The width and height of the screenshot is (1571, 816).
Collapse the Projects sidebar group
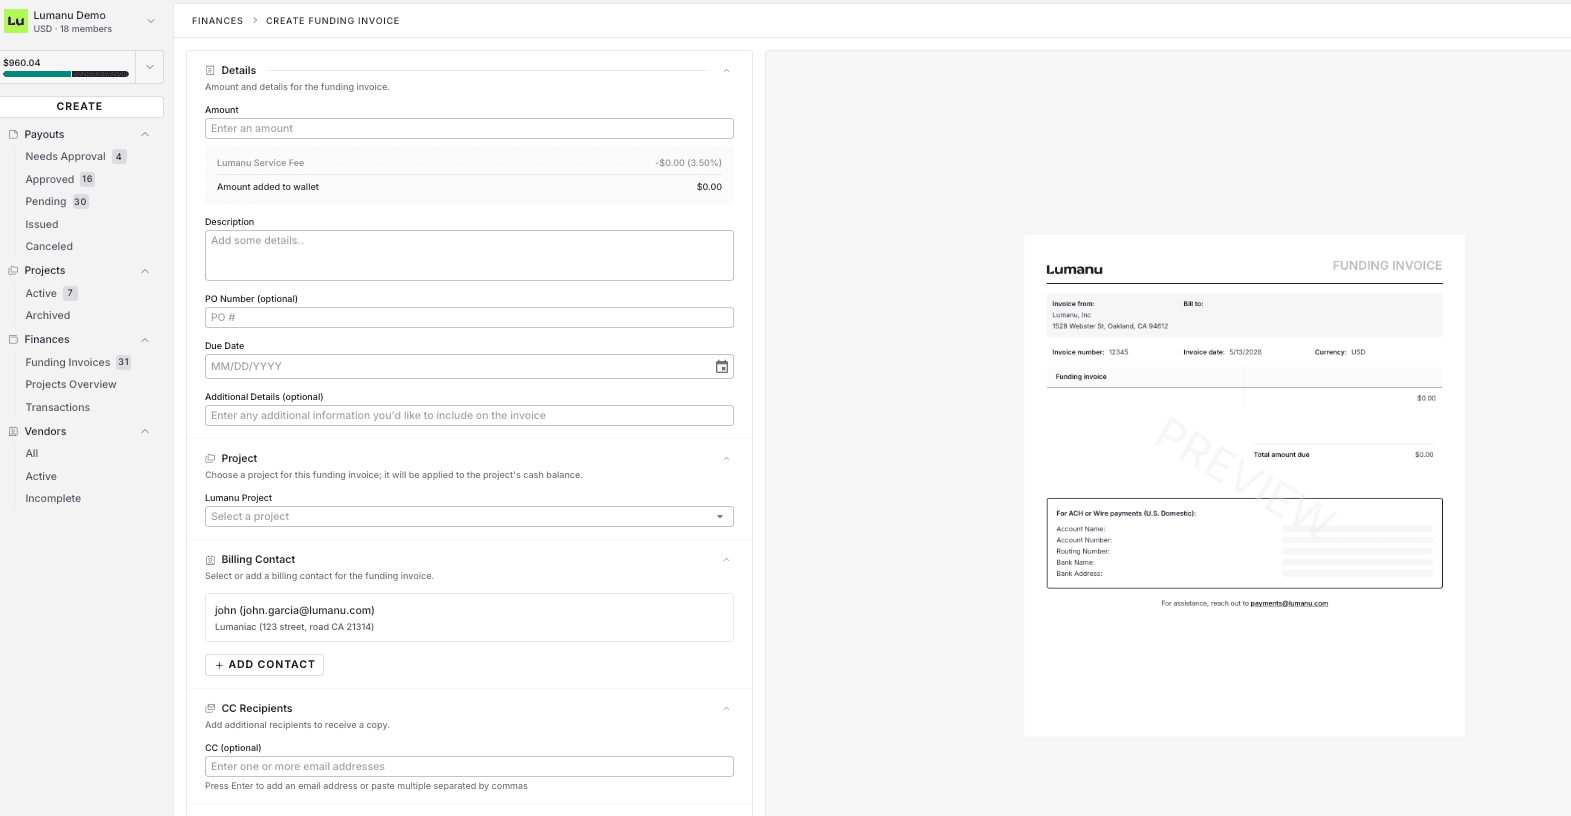point(145,270)
